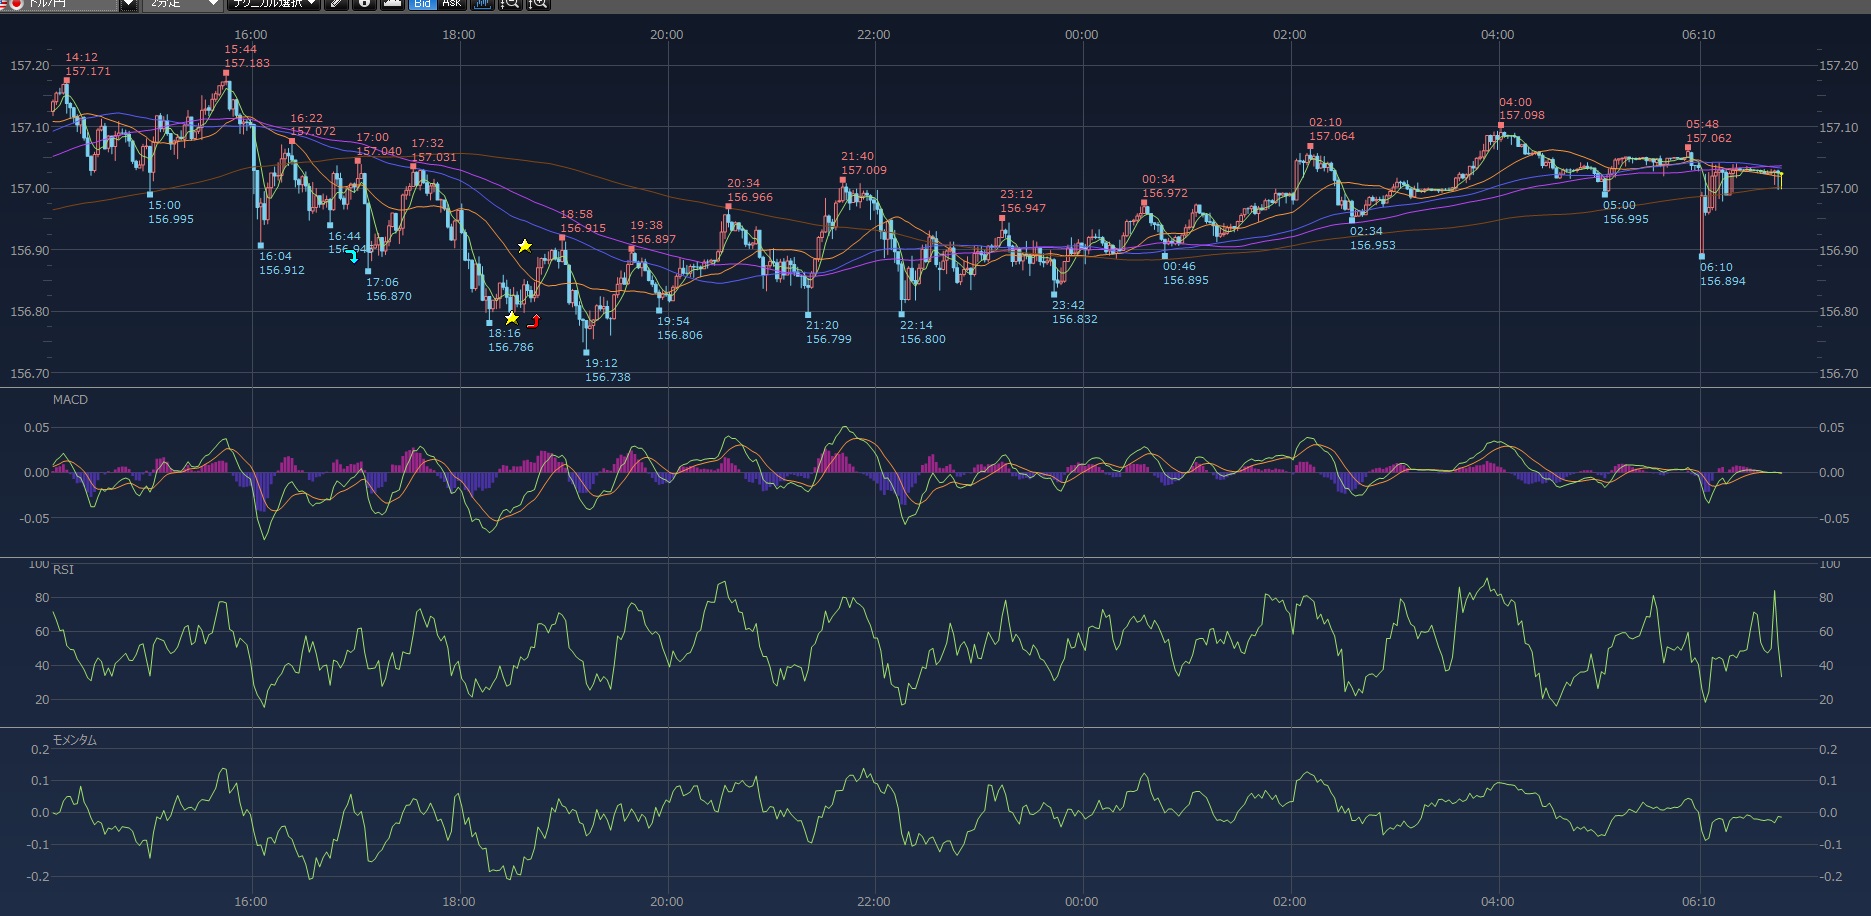Switch price display to Ask

(452, 4)
